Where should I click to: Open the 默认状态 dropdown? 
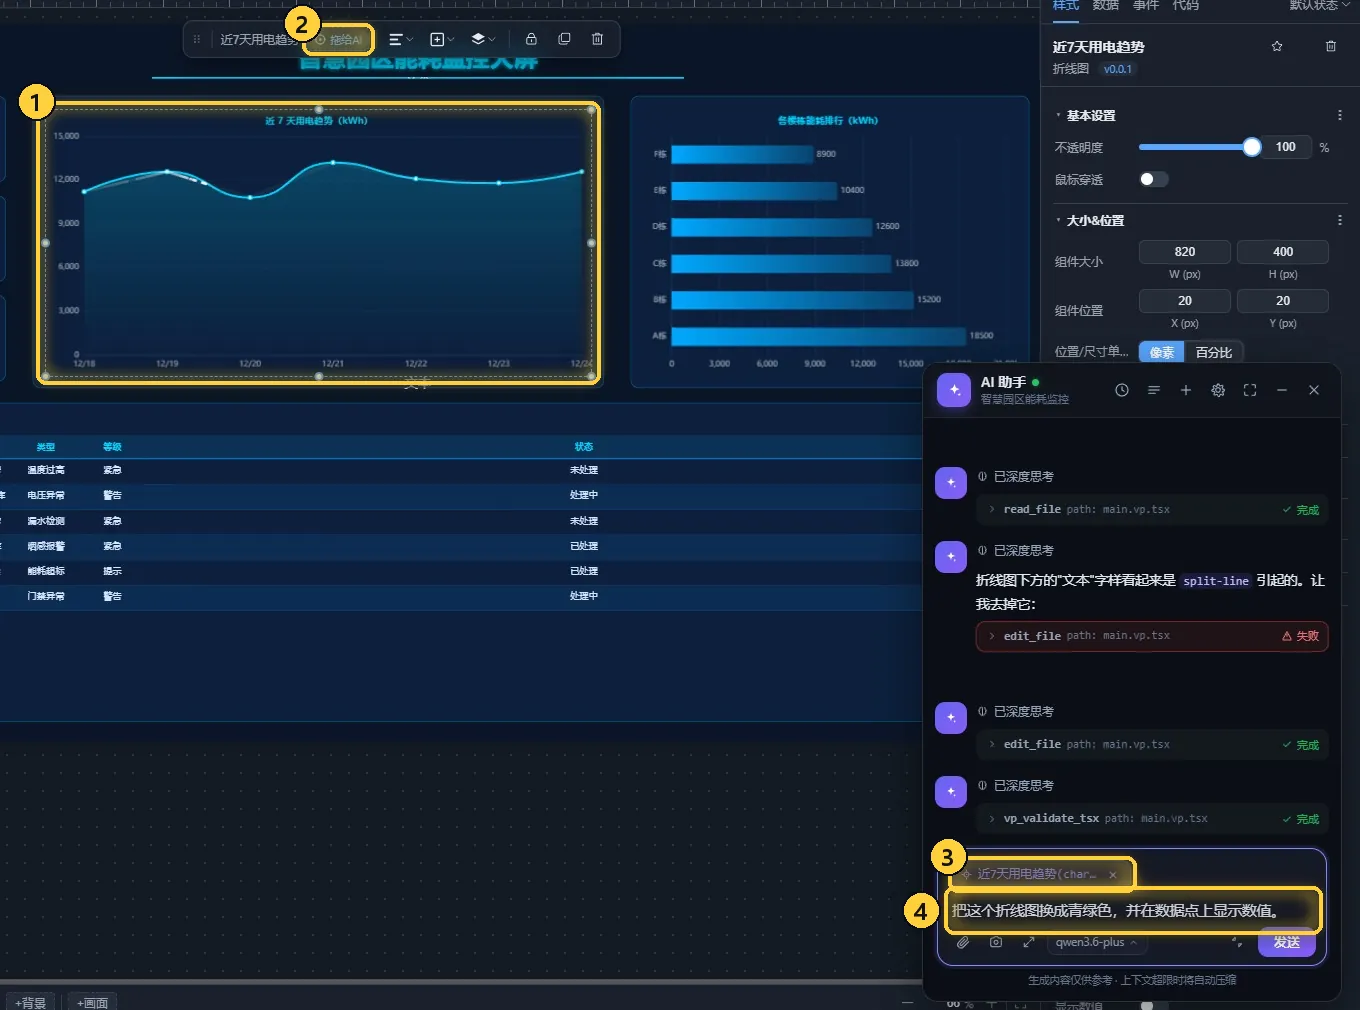[x=1319, y=5]
